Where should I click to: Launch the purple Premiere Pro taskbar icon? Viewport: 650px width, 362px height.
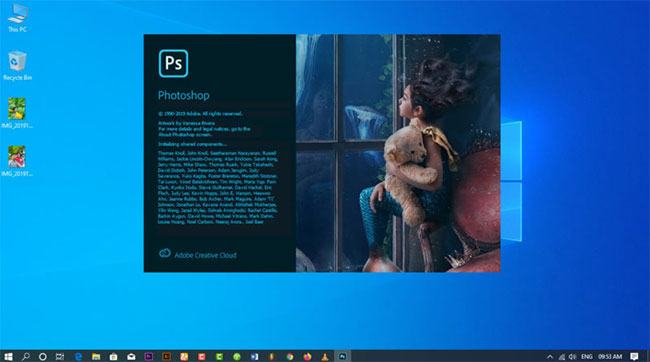[149, 356]
